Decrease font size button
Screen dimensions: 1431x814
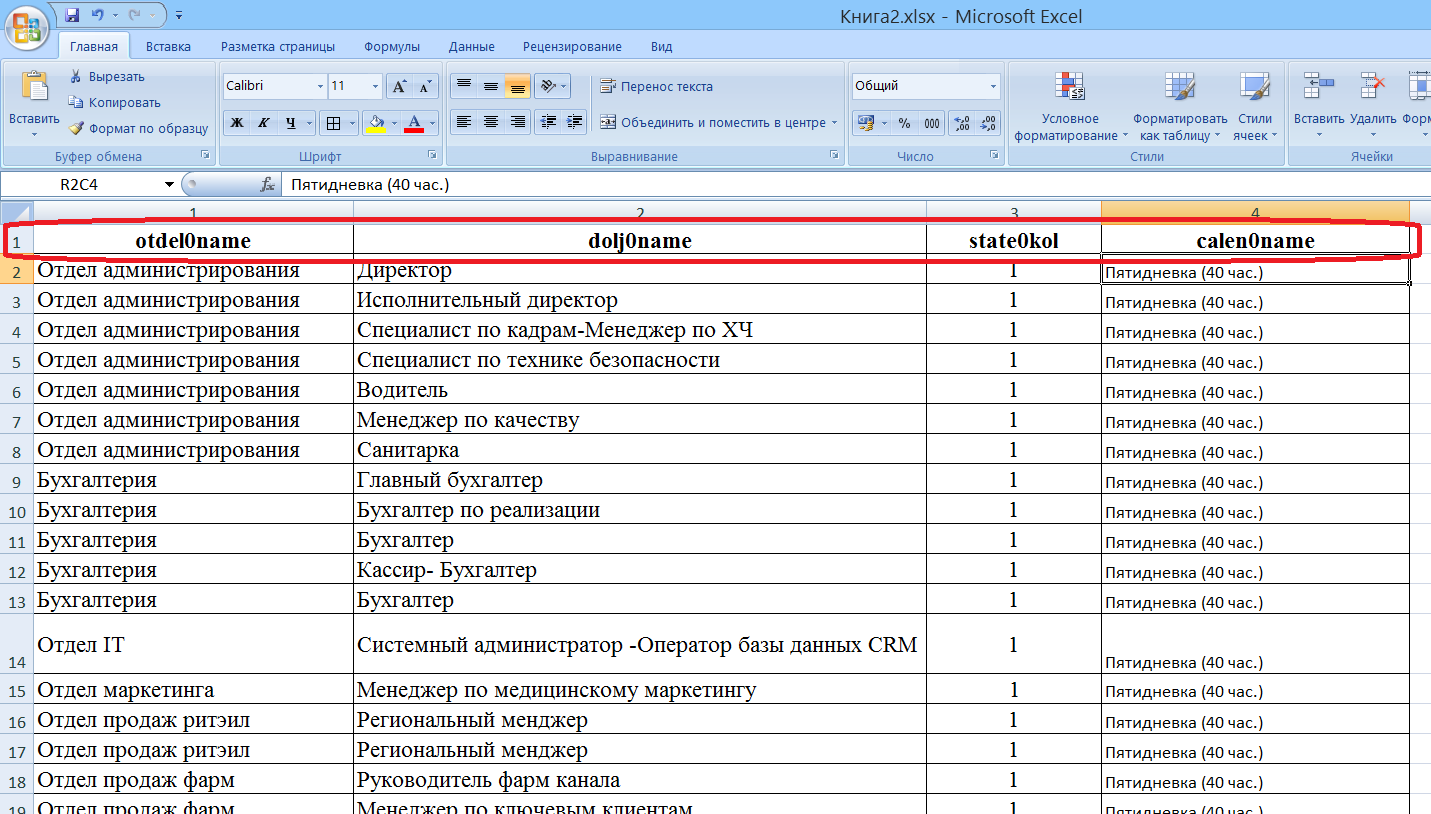[x=426, y=86]
